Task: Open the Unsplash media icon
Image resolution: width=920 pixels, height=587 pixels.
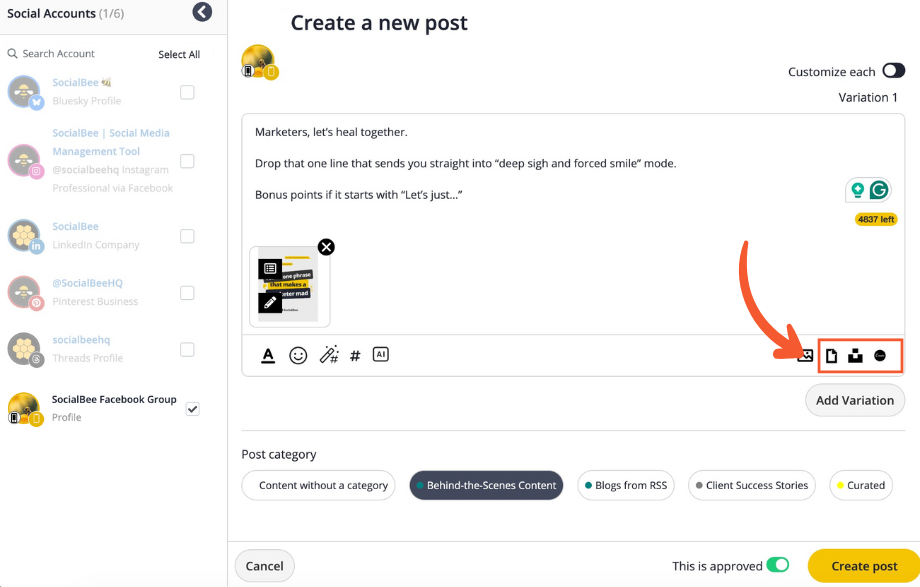Action: tap(855, 356)
